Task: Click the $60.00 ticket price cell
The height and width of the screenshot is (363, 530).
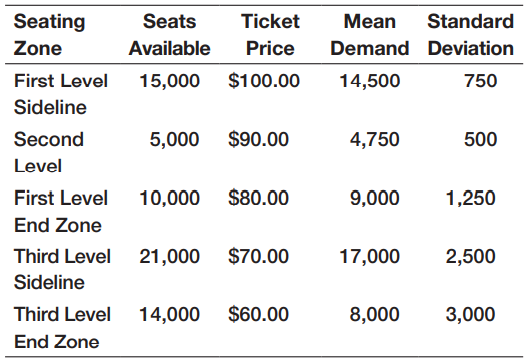Action: [258, 314]
